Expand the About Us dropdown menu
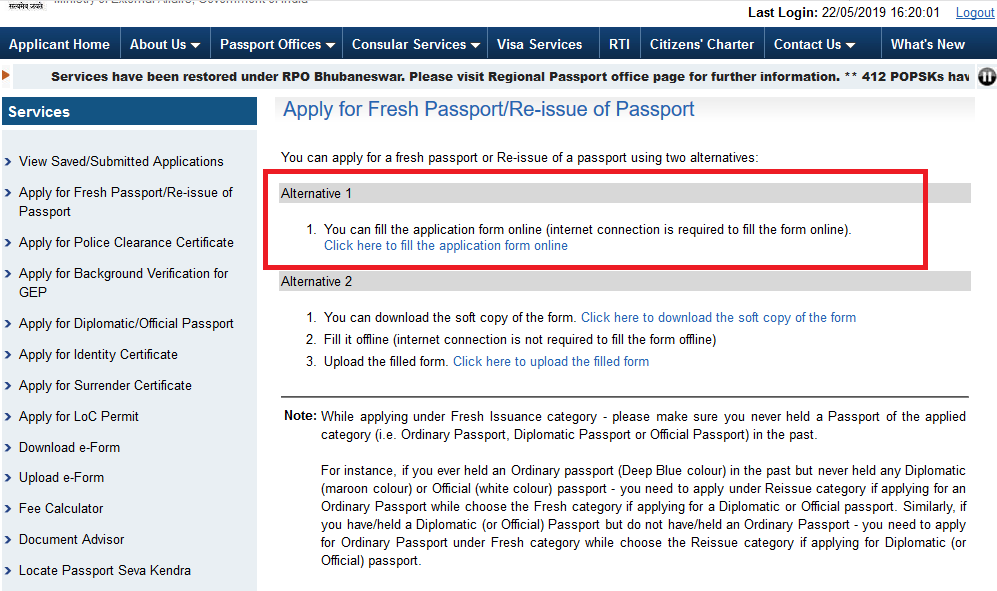 coord(164,44)
